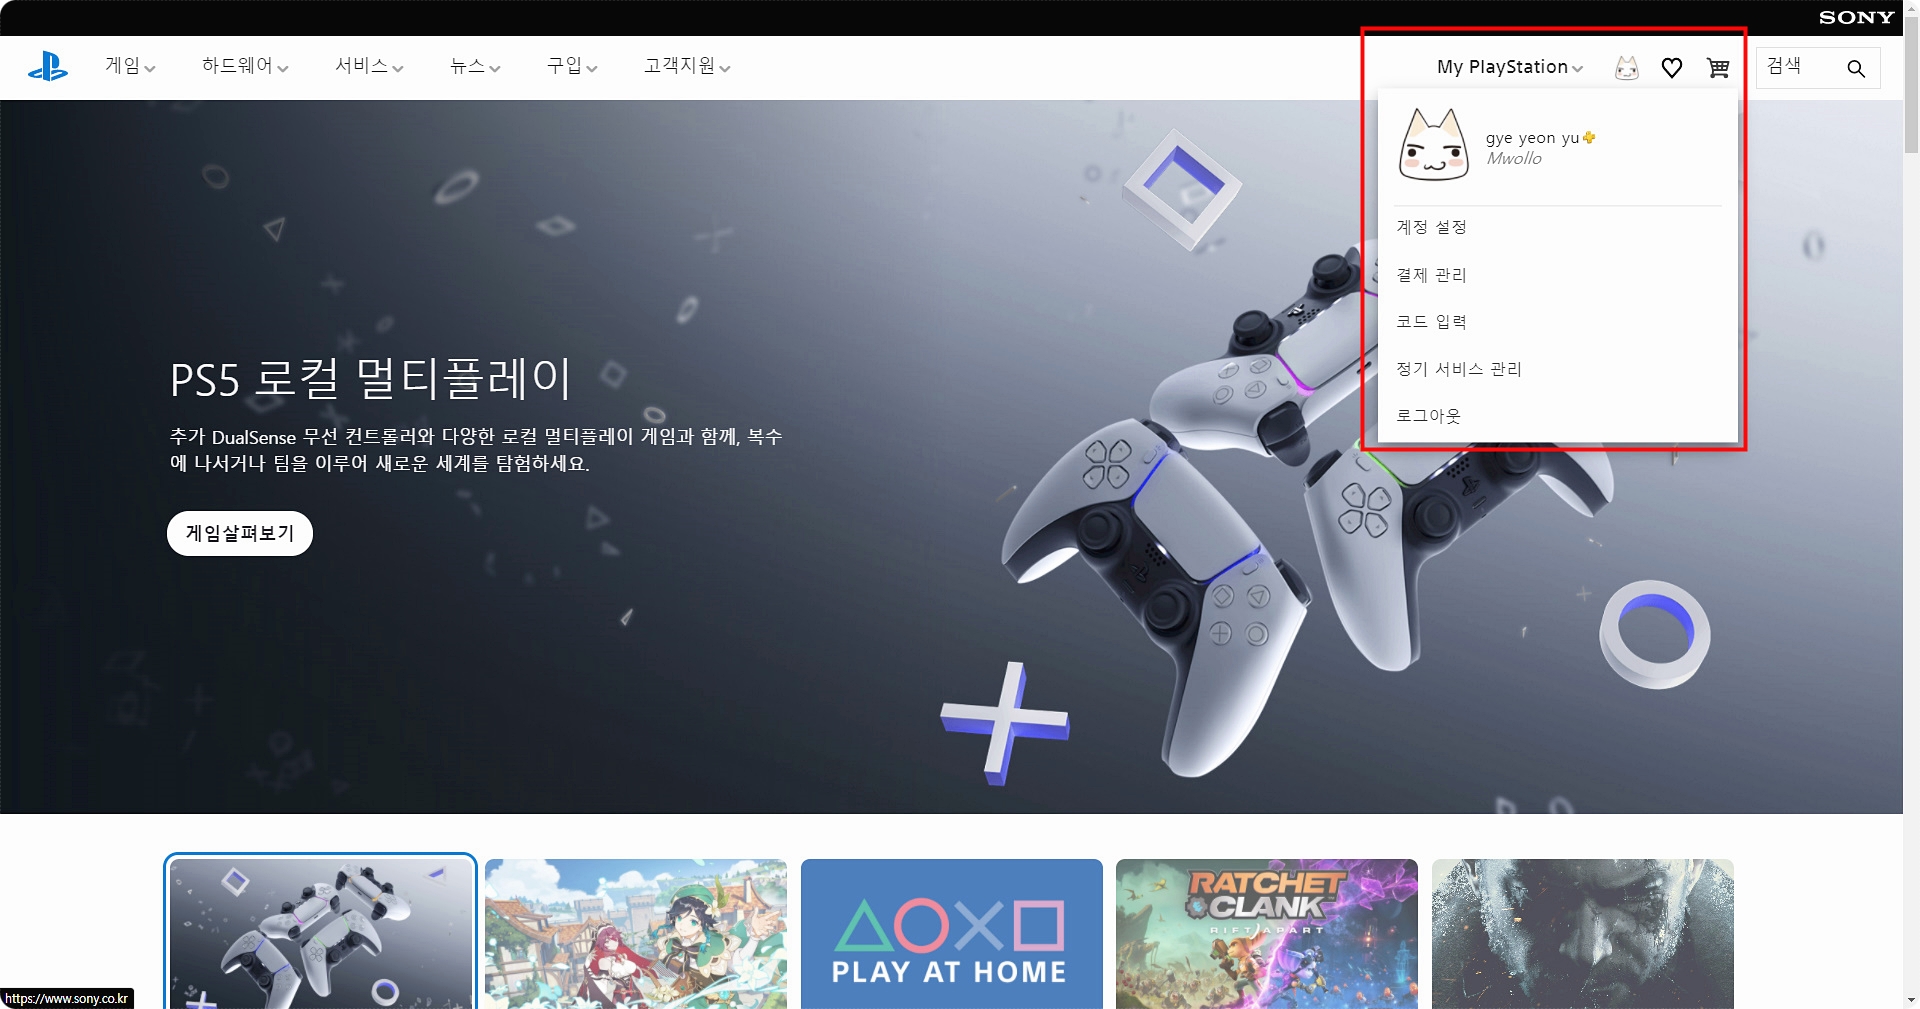Click the search magnifier icon
This screenshot has width=1920, height=1009.
pos(1856,68)
